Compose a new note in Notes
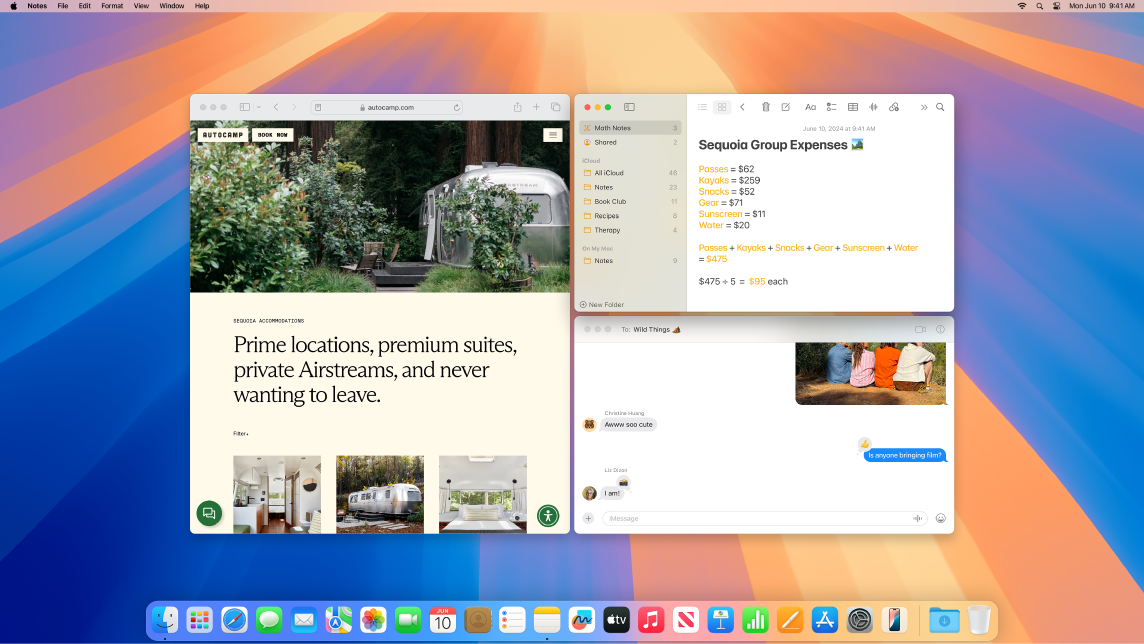This screenshot has height=644, width=1144. click(787, 107)
